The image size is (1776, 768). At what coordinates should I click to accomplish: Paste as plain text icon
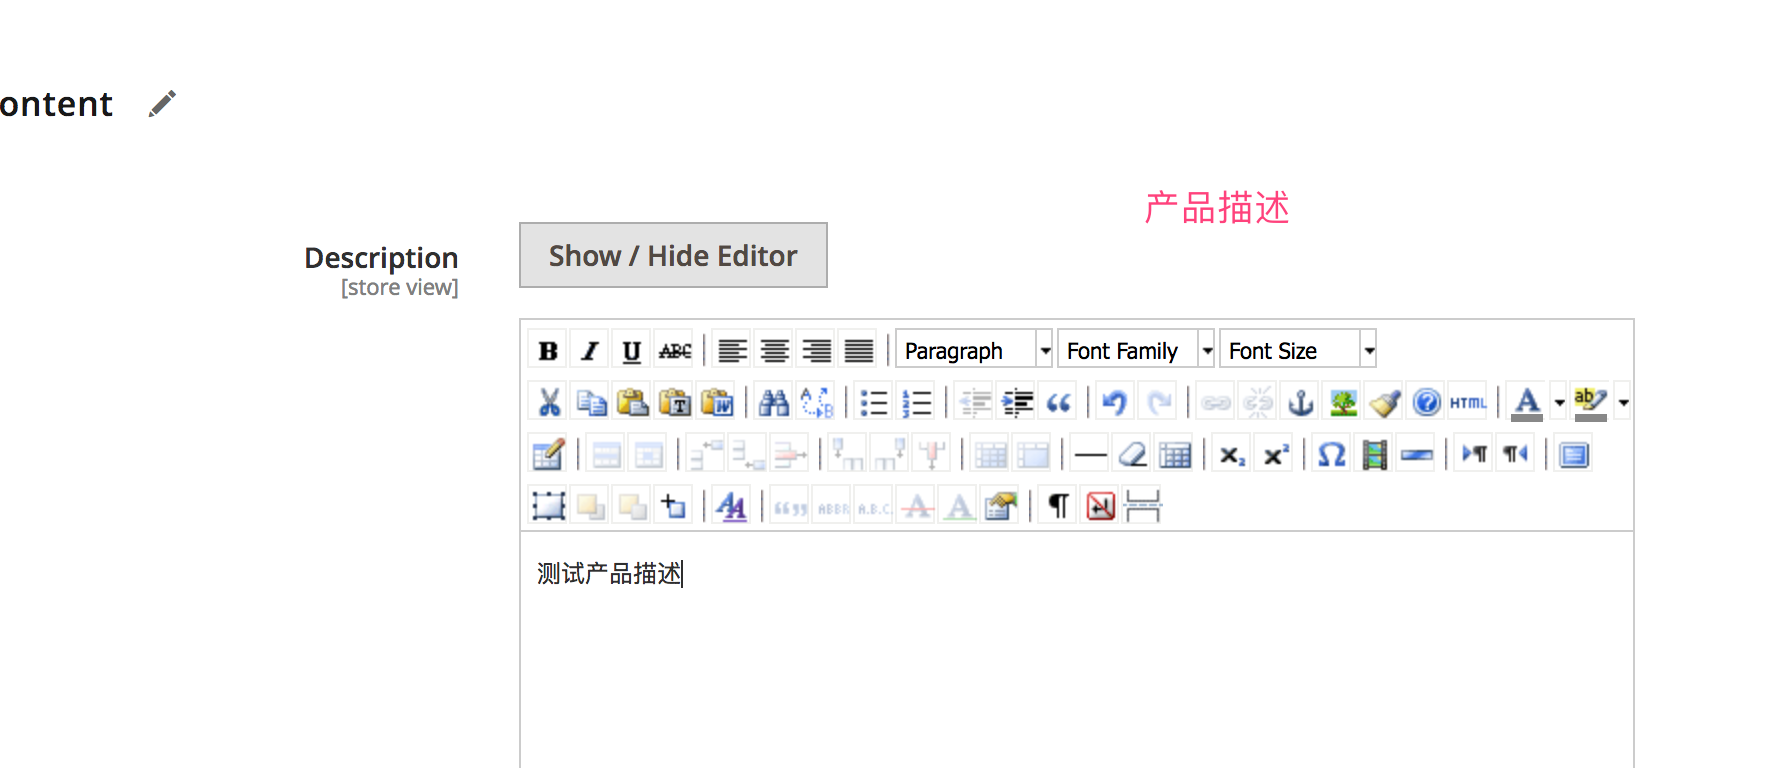point(675,402)
